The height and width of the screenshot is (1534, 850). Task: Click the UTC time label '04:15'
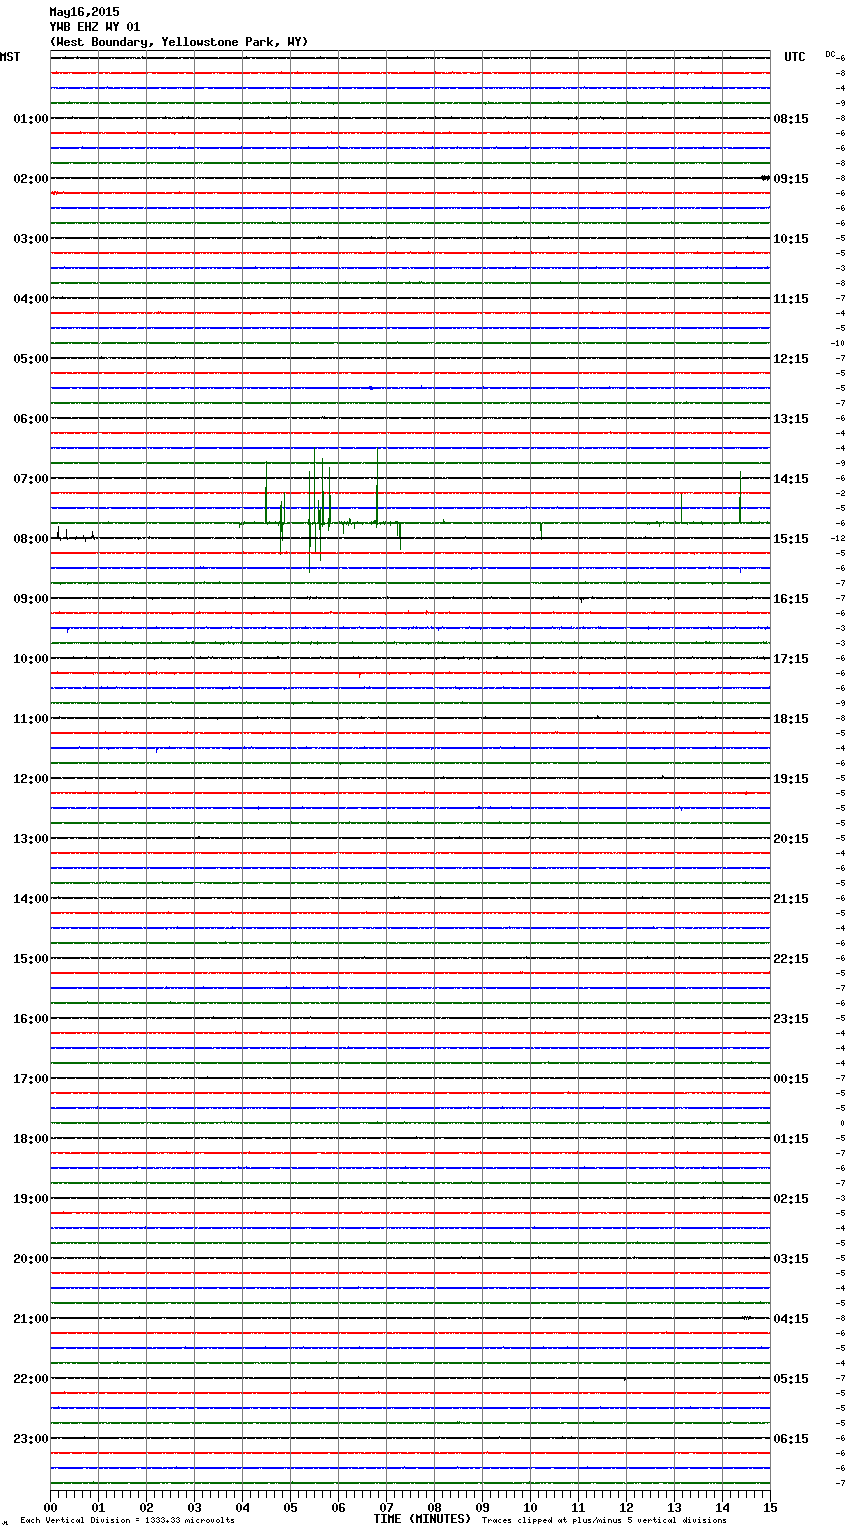point(791,1319)
